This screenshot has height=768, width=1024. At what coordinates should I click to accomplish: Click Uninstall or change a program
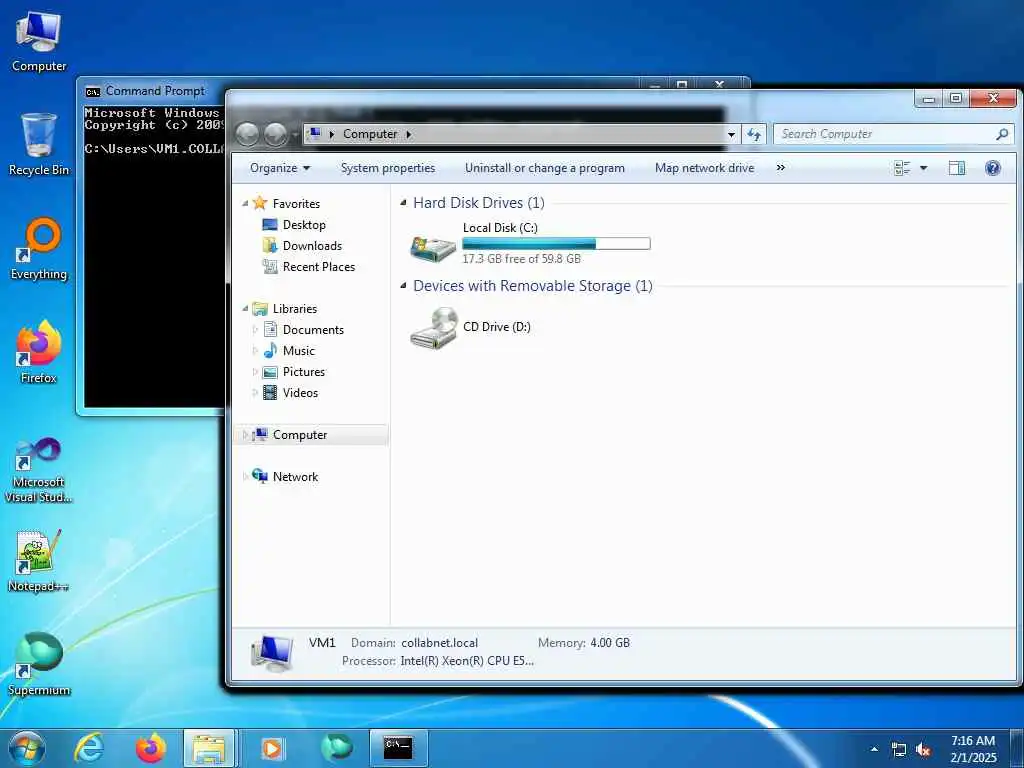pyautogui.click(x=545, y=168)
